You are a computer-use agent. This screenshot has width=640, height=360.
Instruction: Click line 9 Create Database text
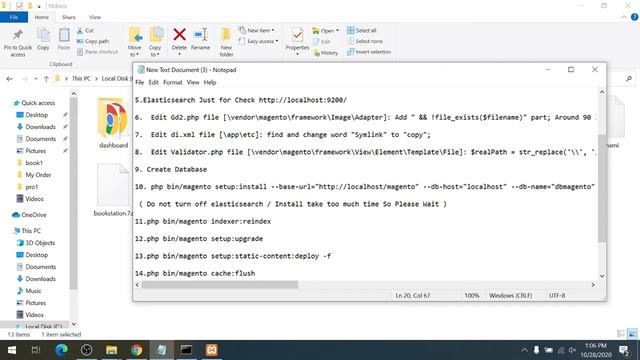click(171, 169)
